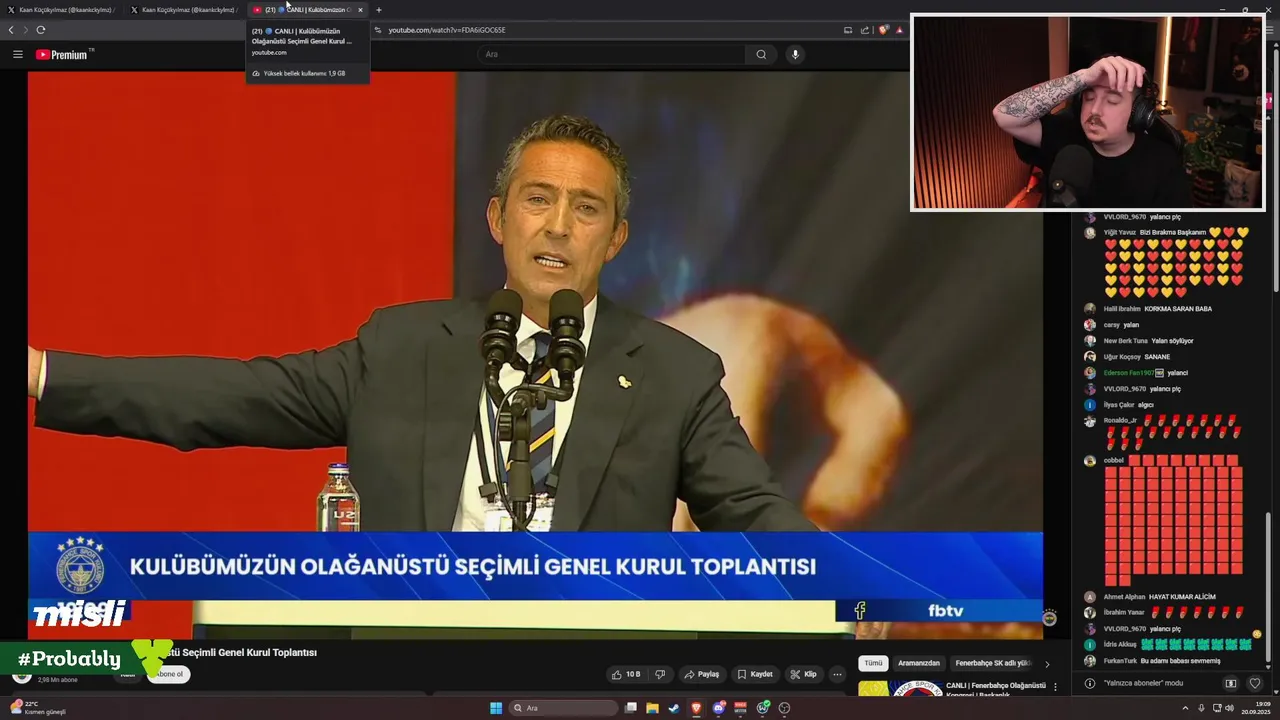Share the page via address bar share icon
Viewport: 1280px width, 720px height.
[865, 30]
